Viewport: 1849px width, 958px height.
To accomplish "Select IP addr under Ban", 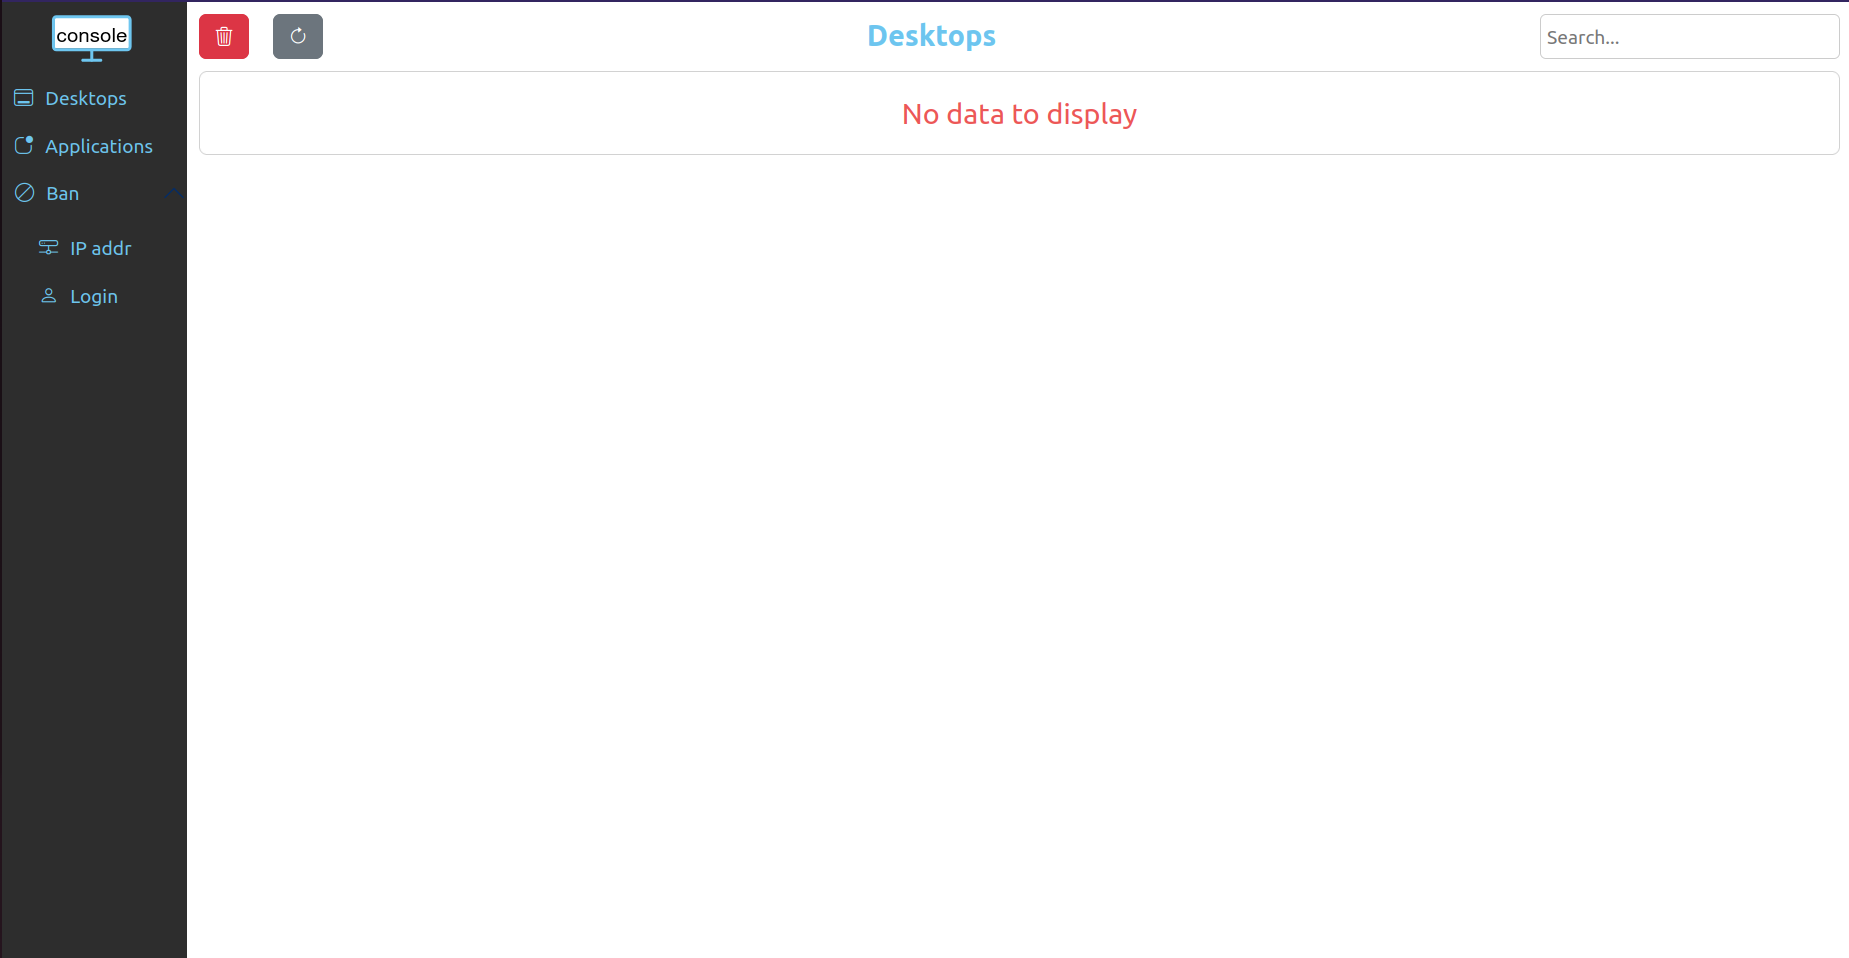I will [x=100, y=248].
